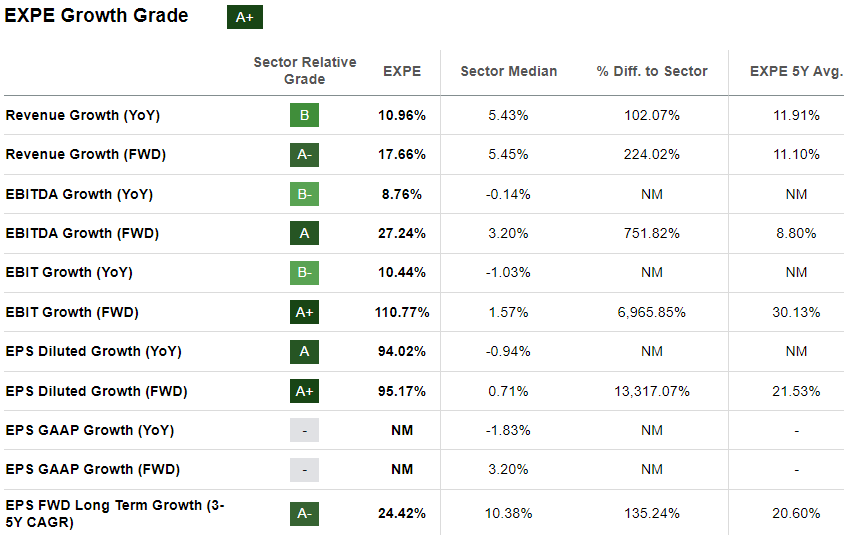Click the A- grade badge for Revenue Growth (FWD)

pyautogui.click(x=304, y=154)
